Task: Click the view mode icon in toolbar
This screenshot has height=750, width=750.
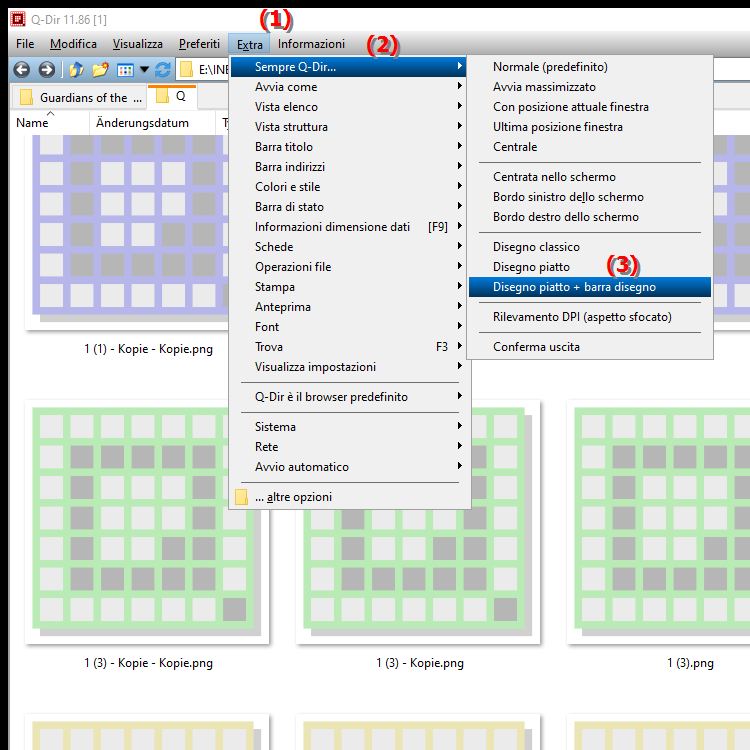Action: [125, 69]
